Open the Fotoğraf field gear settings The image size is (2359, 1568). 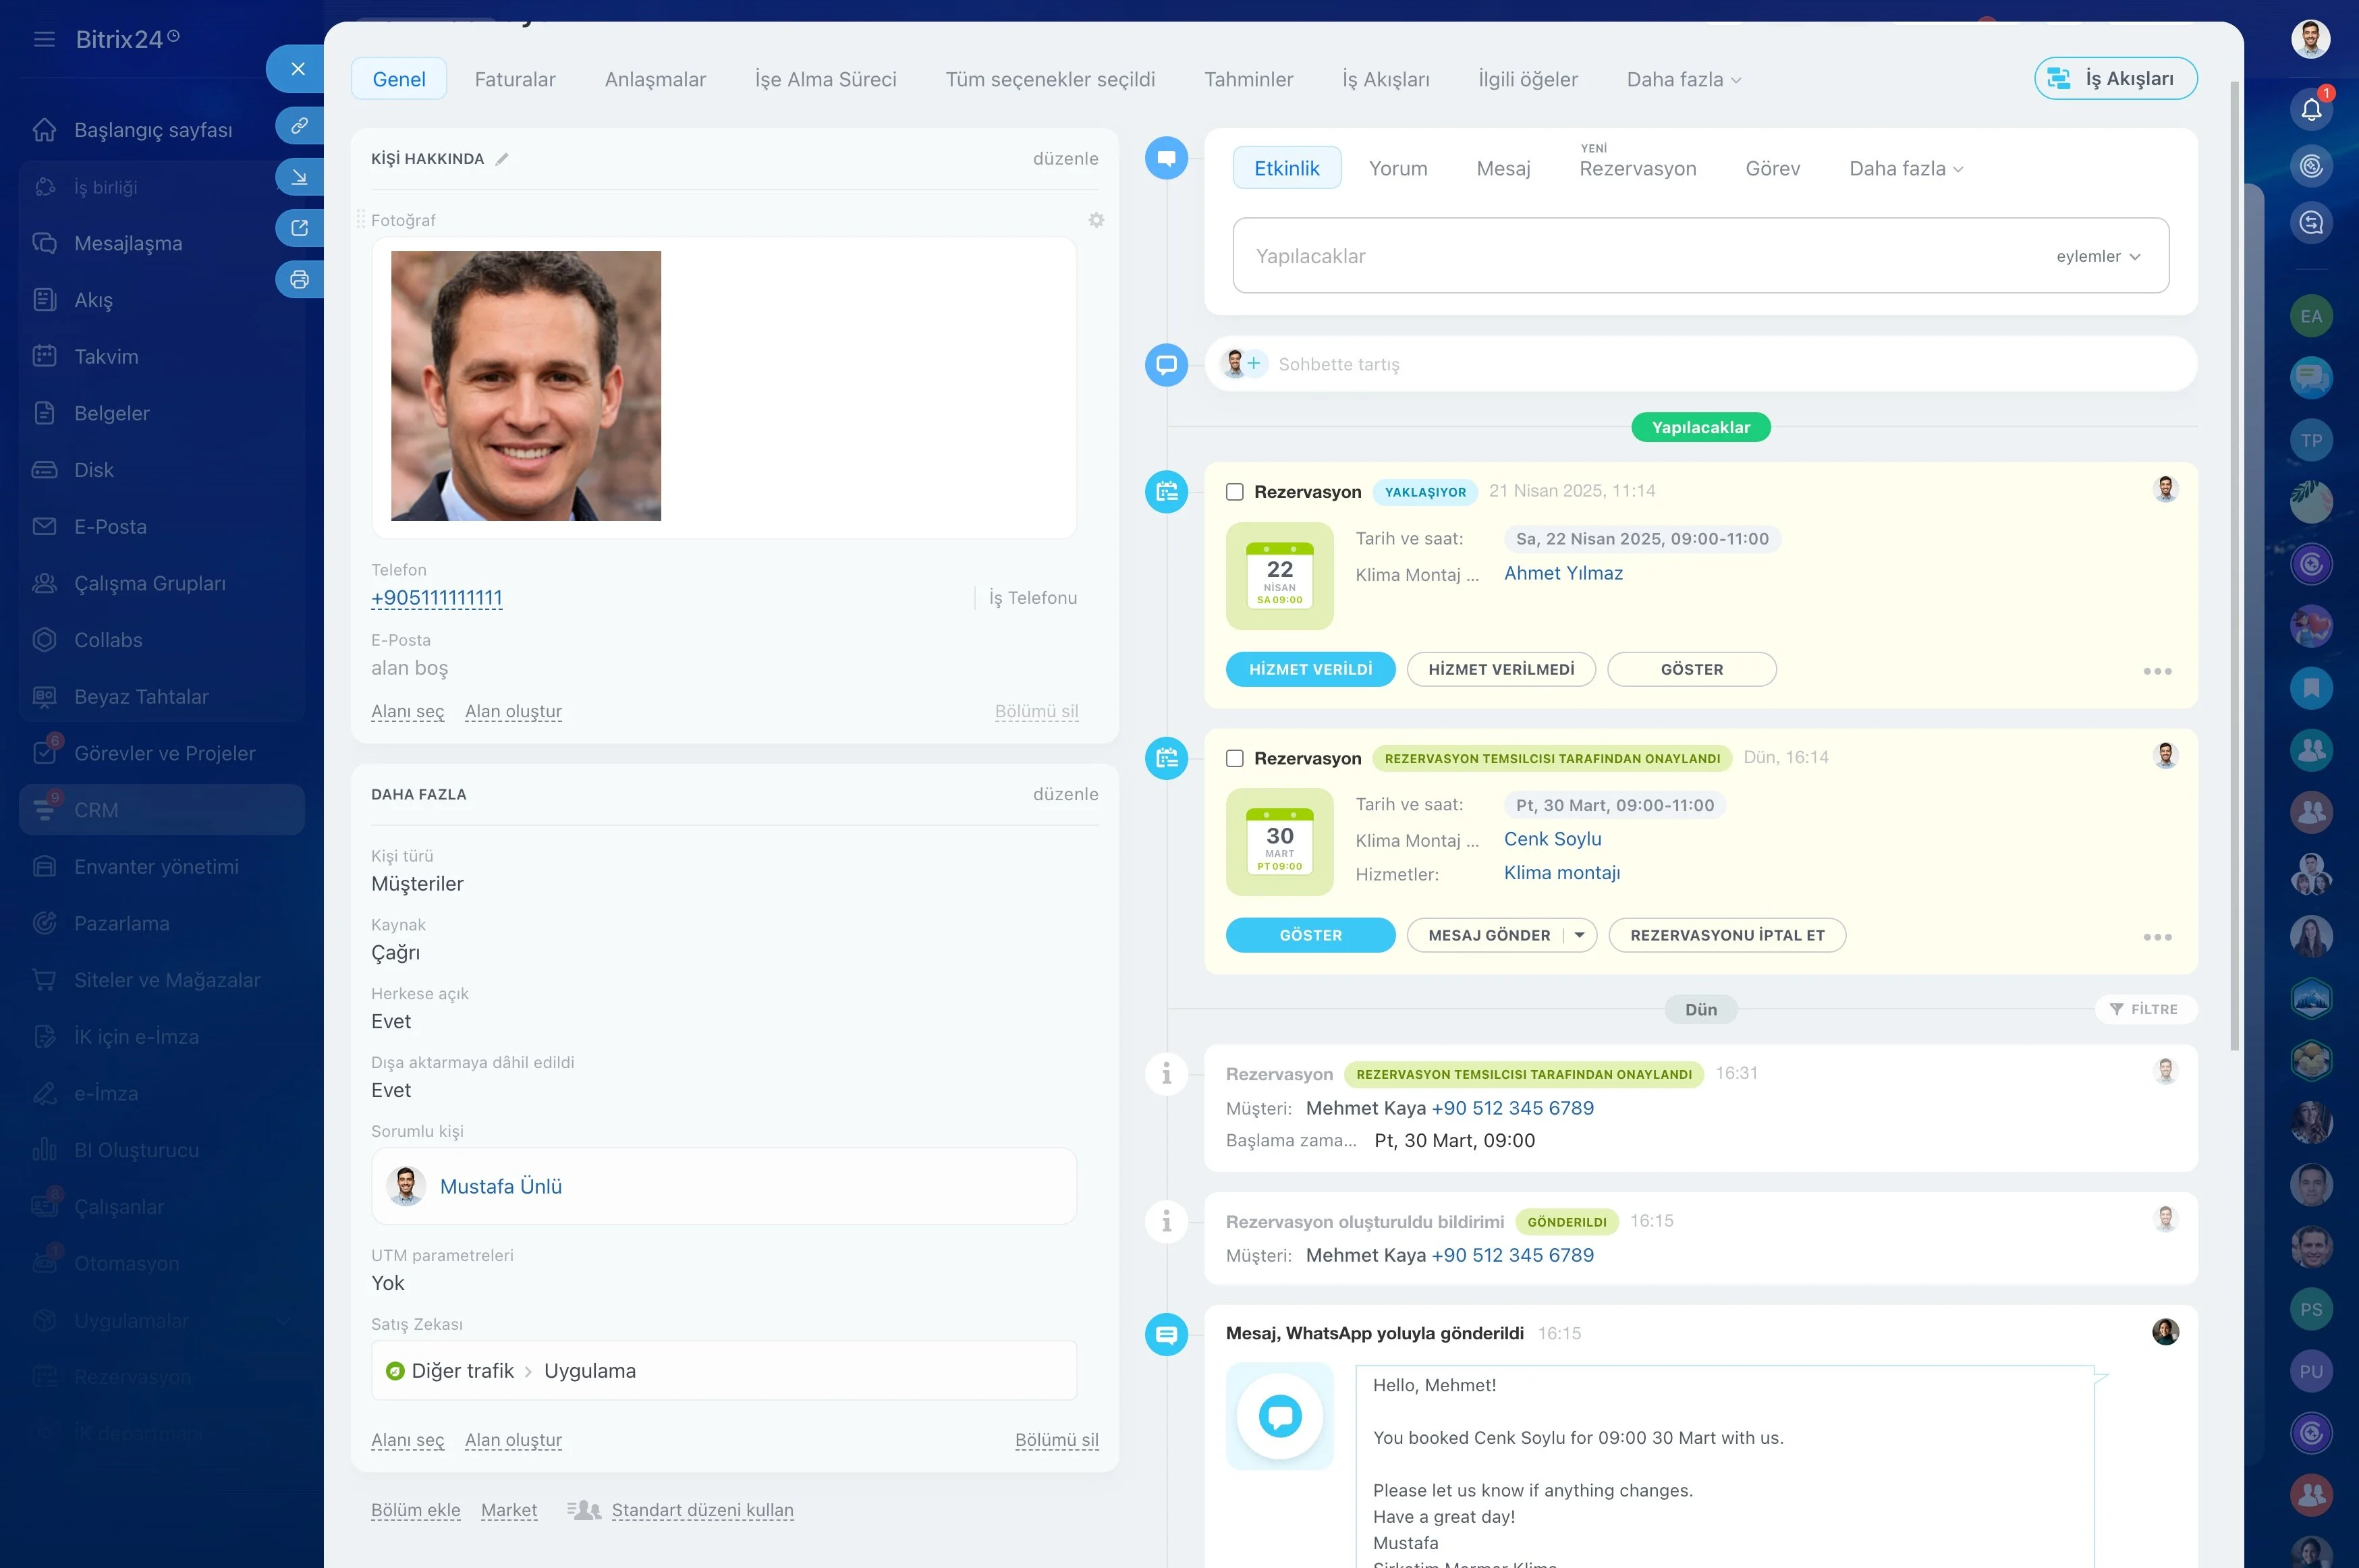(x=1096, y=220)
